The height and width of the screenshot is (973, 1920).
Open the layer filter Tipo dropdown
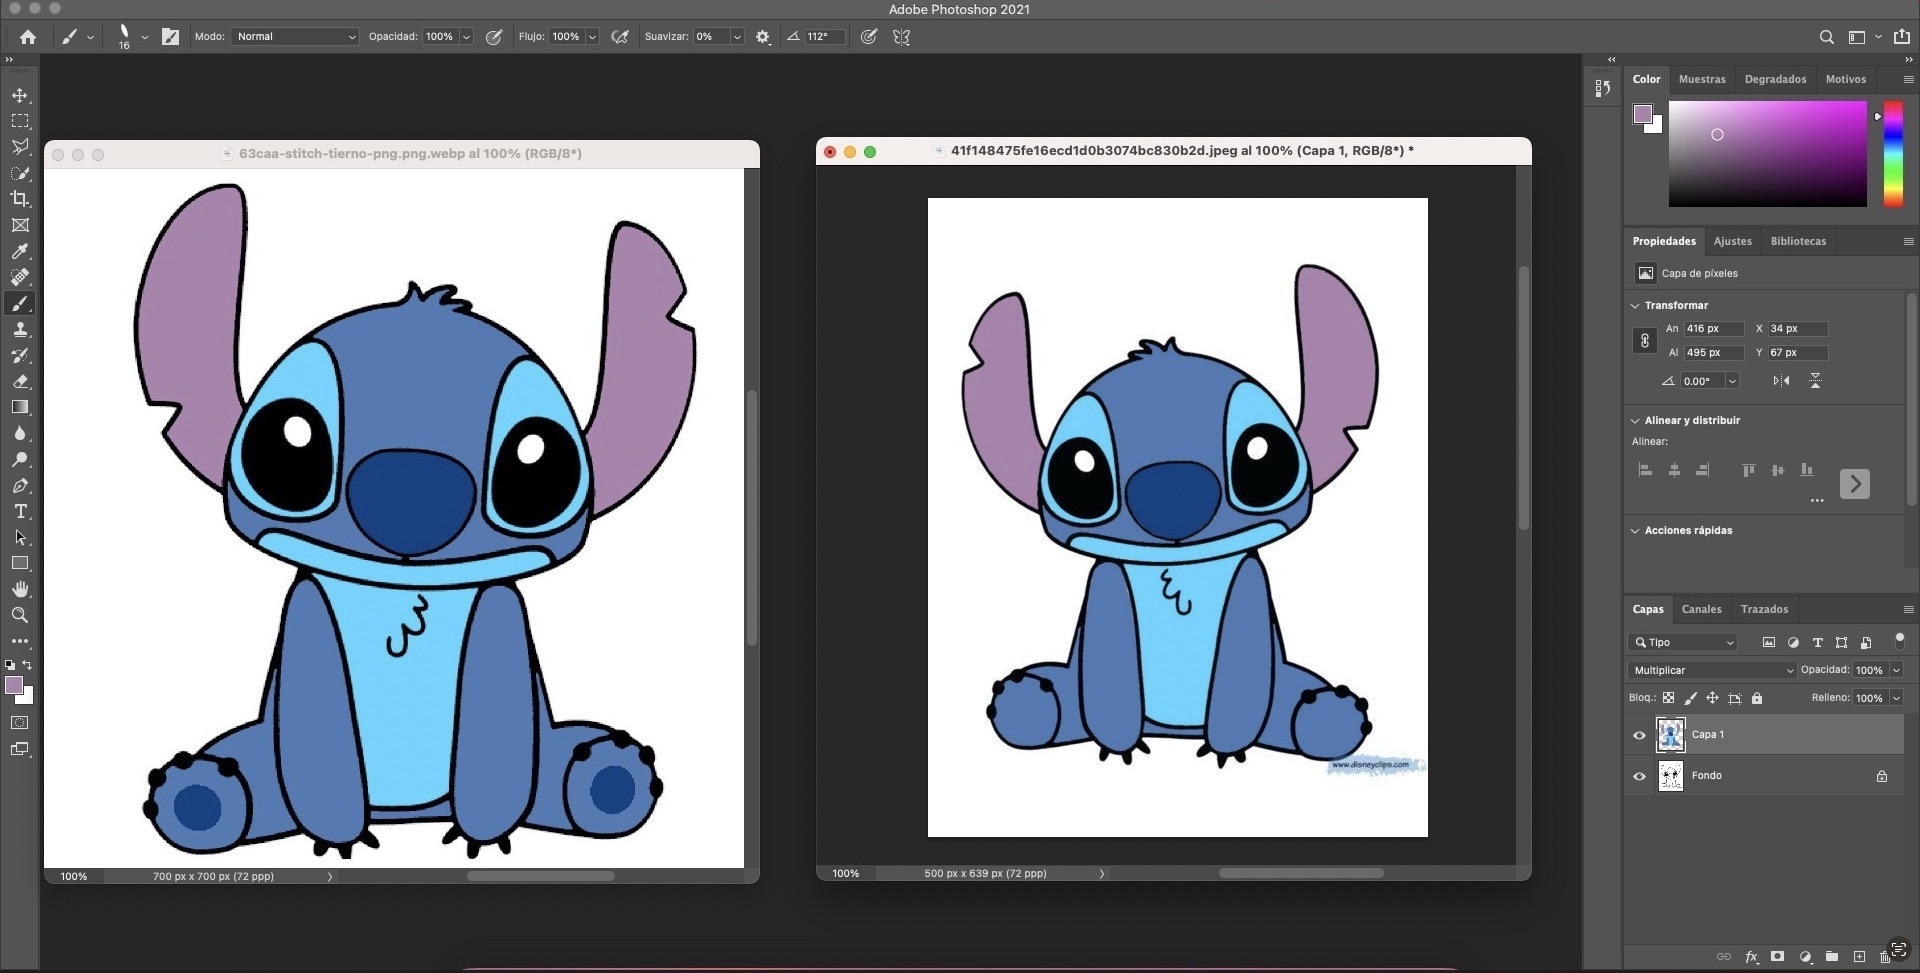click(1683, 642)
